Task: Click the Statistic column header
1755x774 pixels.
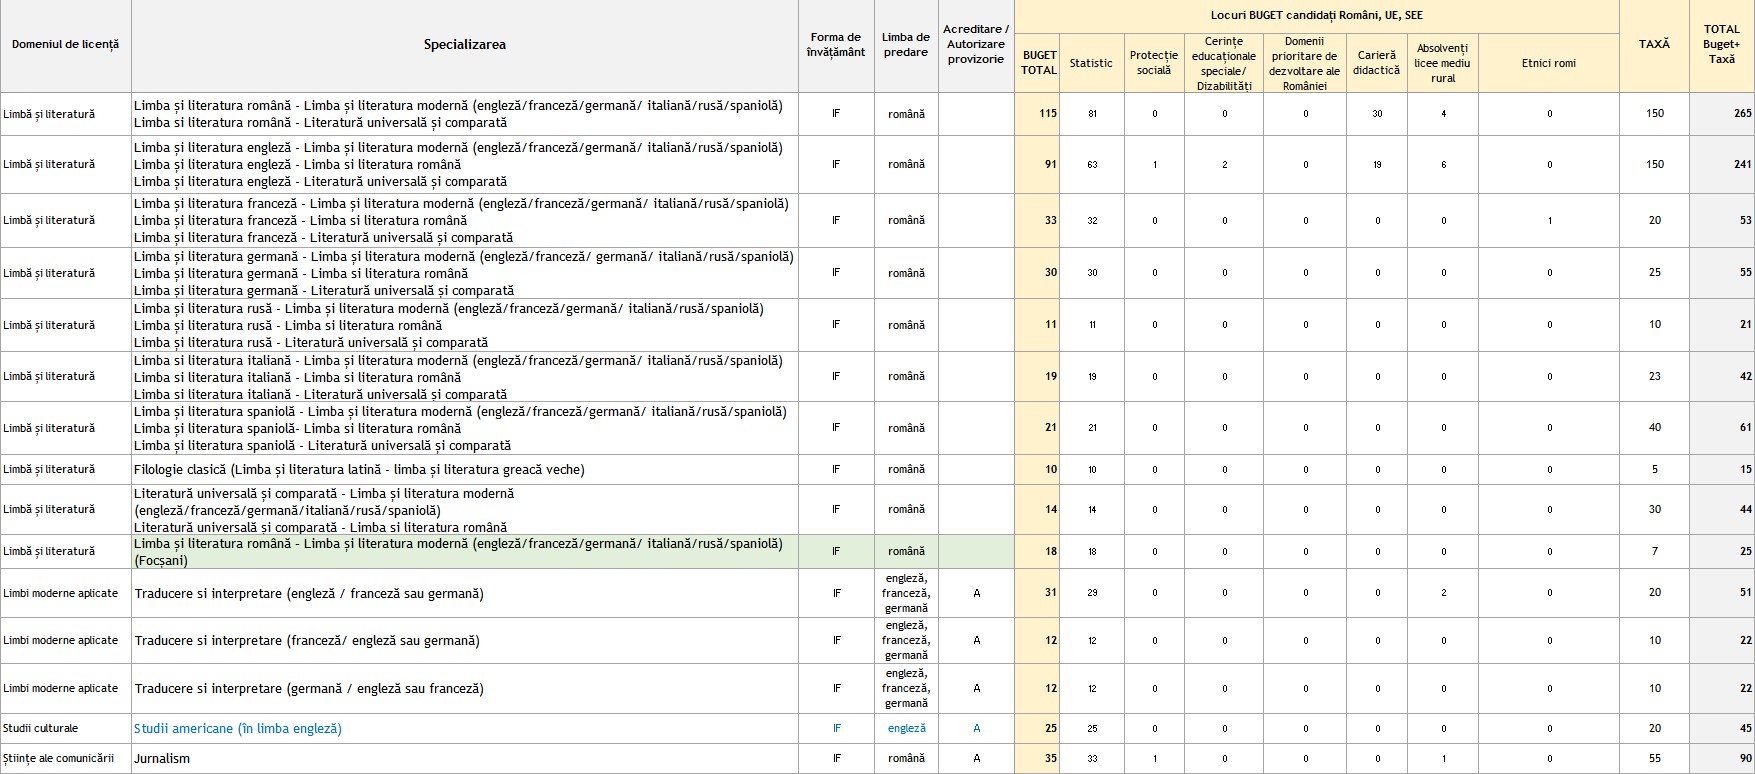Action: pyautogui.click(x=1091, y=63)
